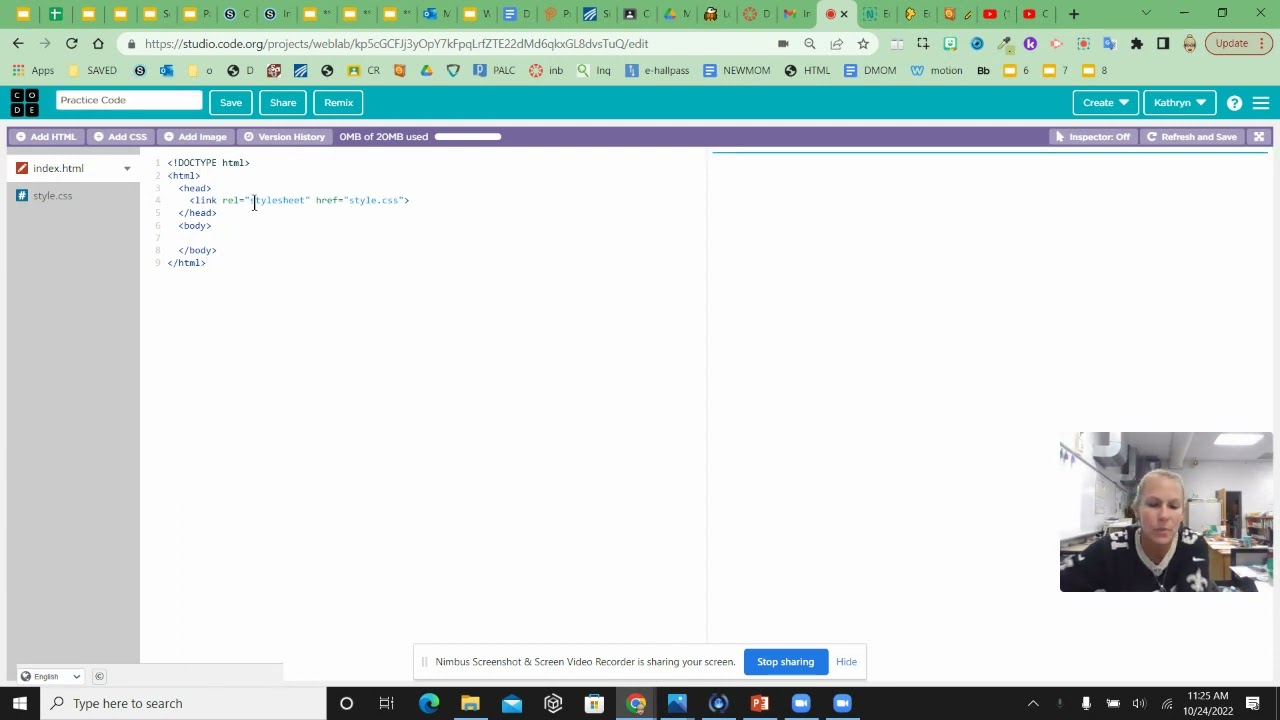Open the motion bookmark
The height and width of the screenshot is (720, 1280).
936,71
